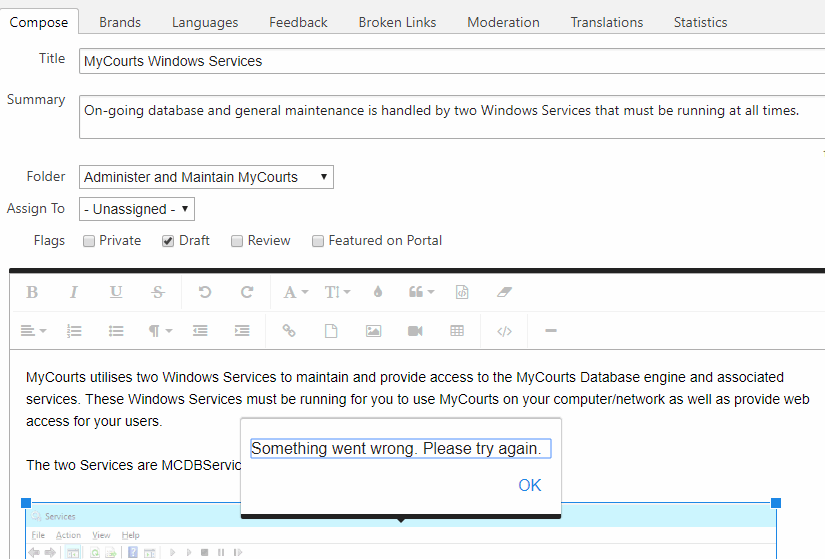The image size is (825, 559).
Task: Click the insert image icon
Action: [x=373, y=330]
